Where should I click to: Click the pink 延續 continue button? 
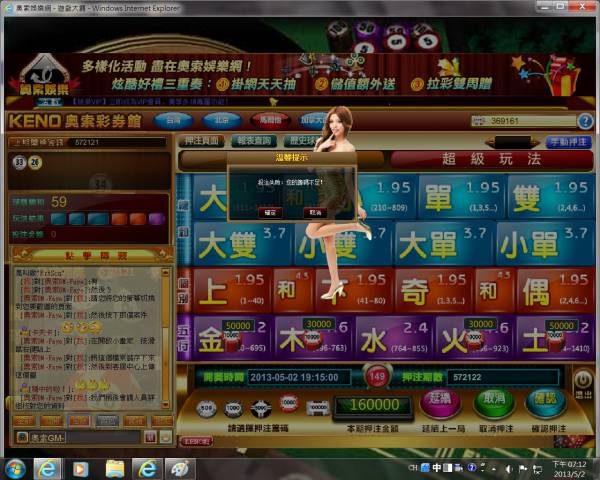[x=439, y=403]
